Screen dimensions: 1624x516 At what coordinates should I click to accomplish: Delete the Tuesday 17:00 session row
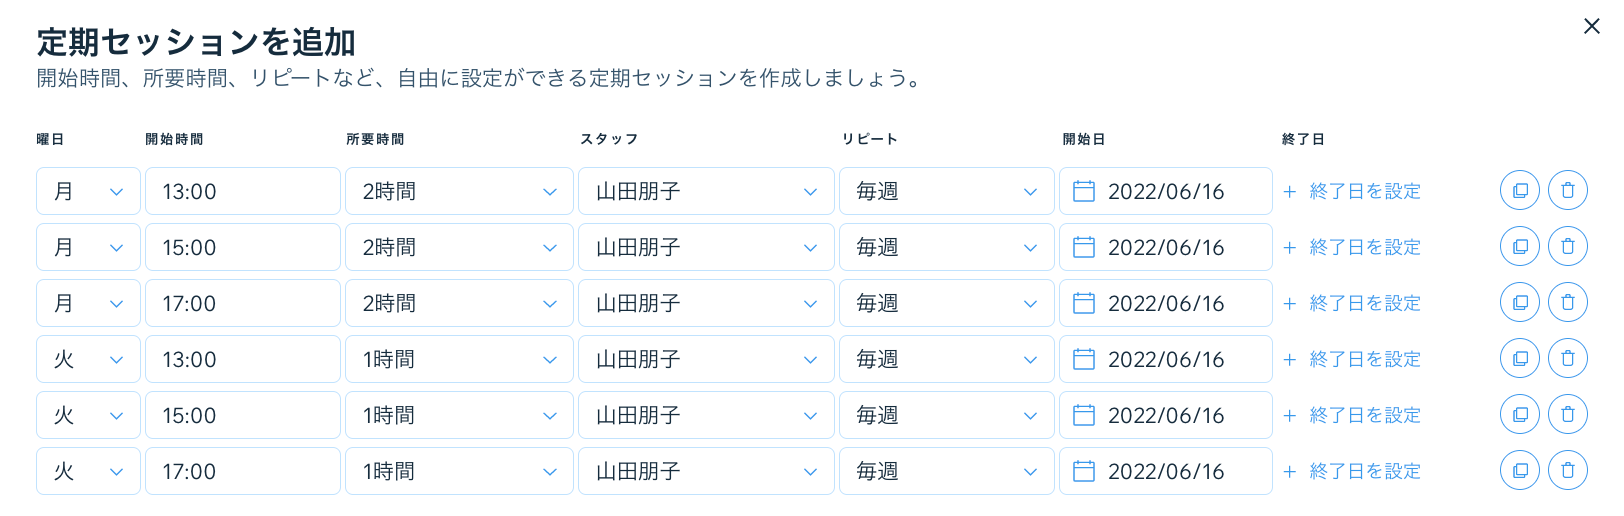pos(1568,470)
